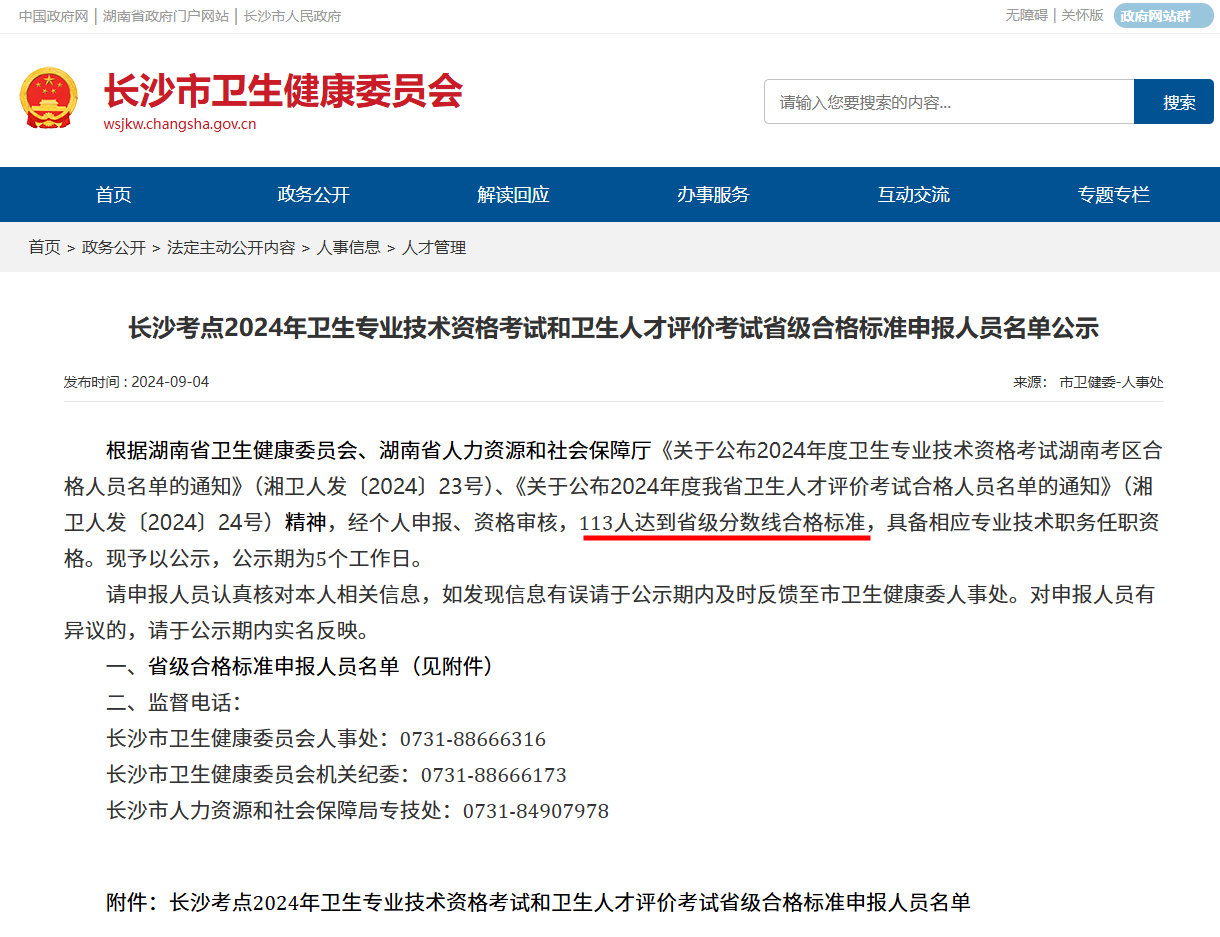Click 首页 in the breadcrumb
The height and width of the screenshot is (937, 1220).
[x=44, y=247]
